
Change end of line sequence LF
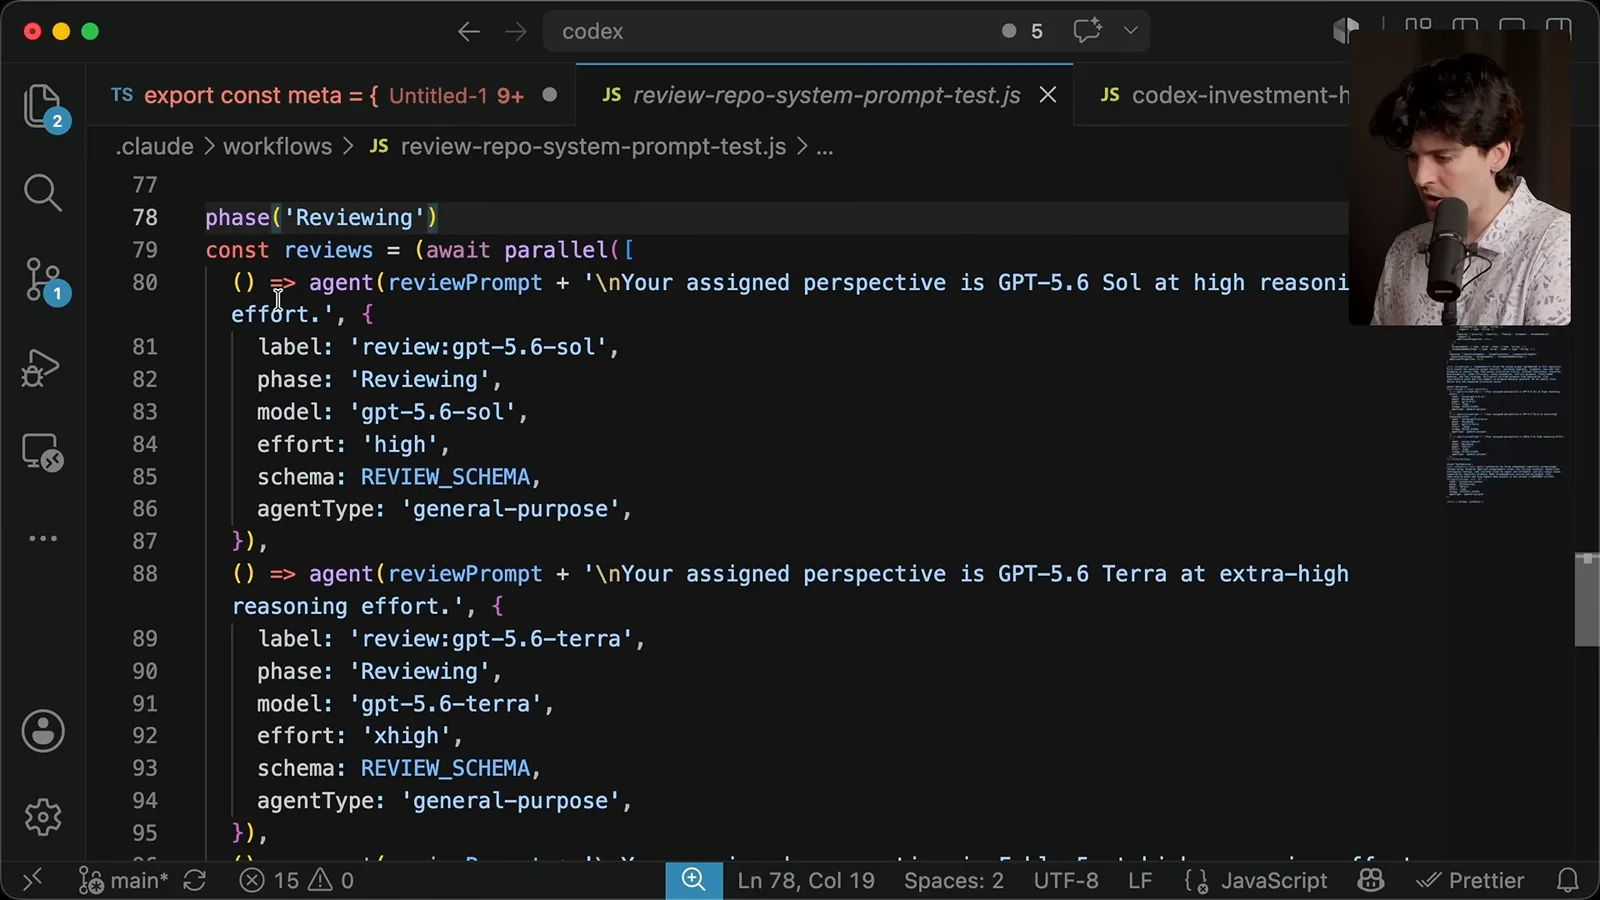[x=1140, y=880]
